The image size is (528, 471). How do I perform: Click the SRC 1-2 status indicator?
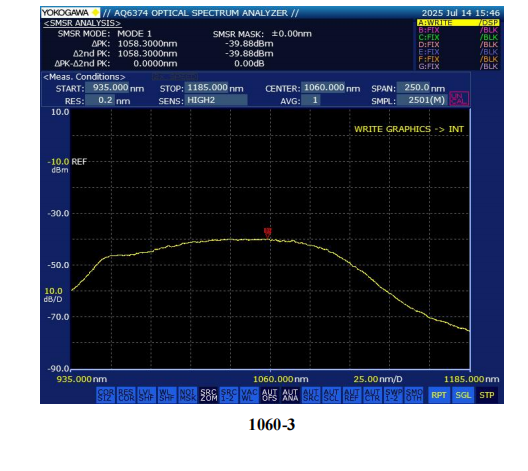[x=229, y=395]
